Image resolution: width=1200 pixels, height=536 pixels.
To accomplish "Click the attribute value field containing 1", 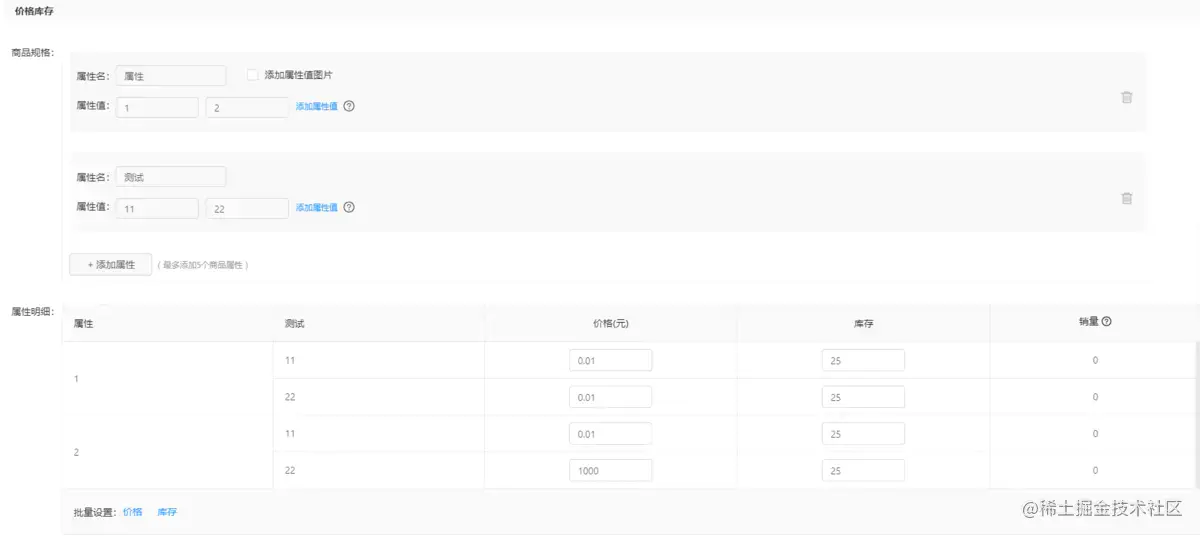I will pos(157,107).
